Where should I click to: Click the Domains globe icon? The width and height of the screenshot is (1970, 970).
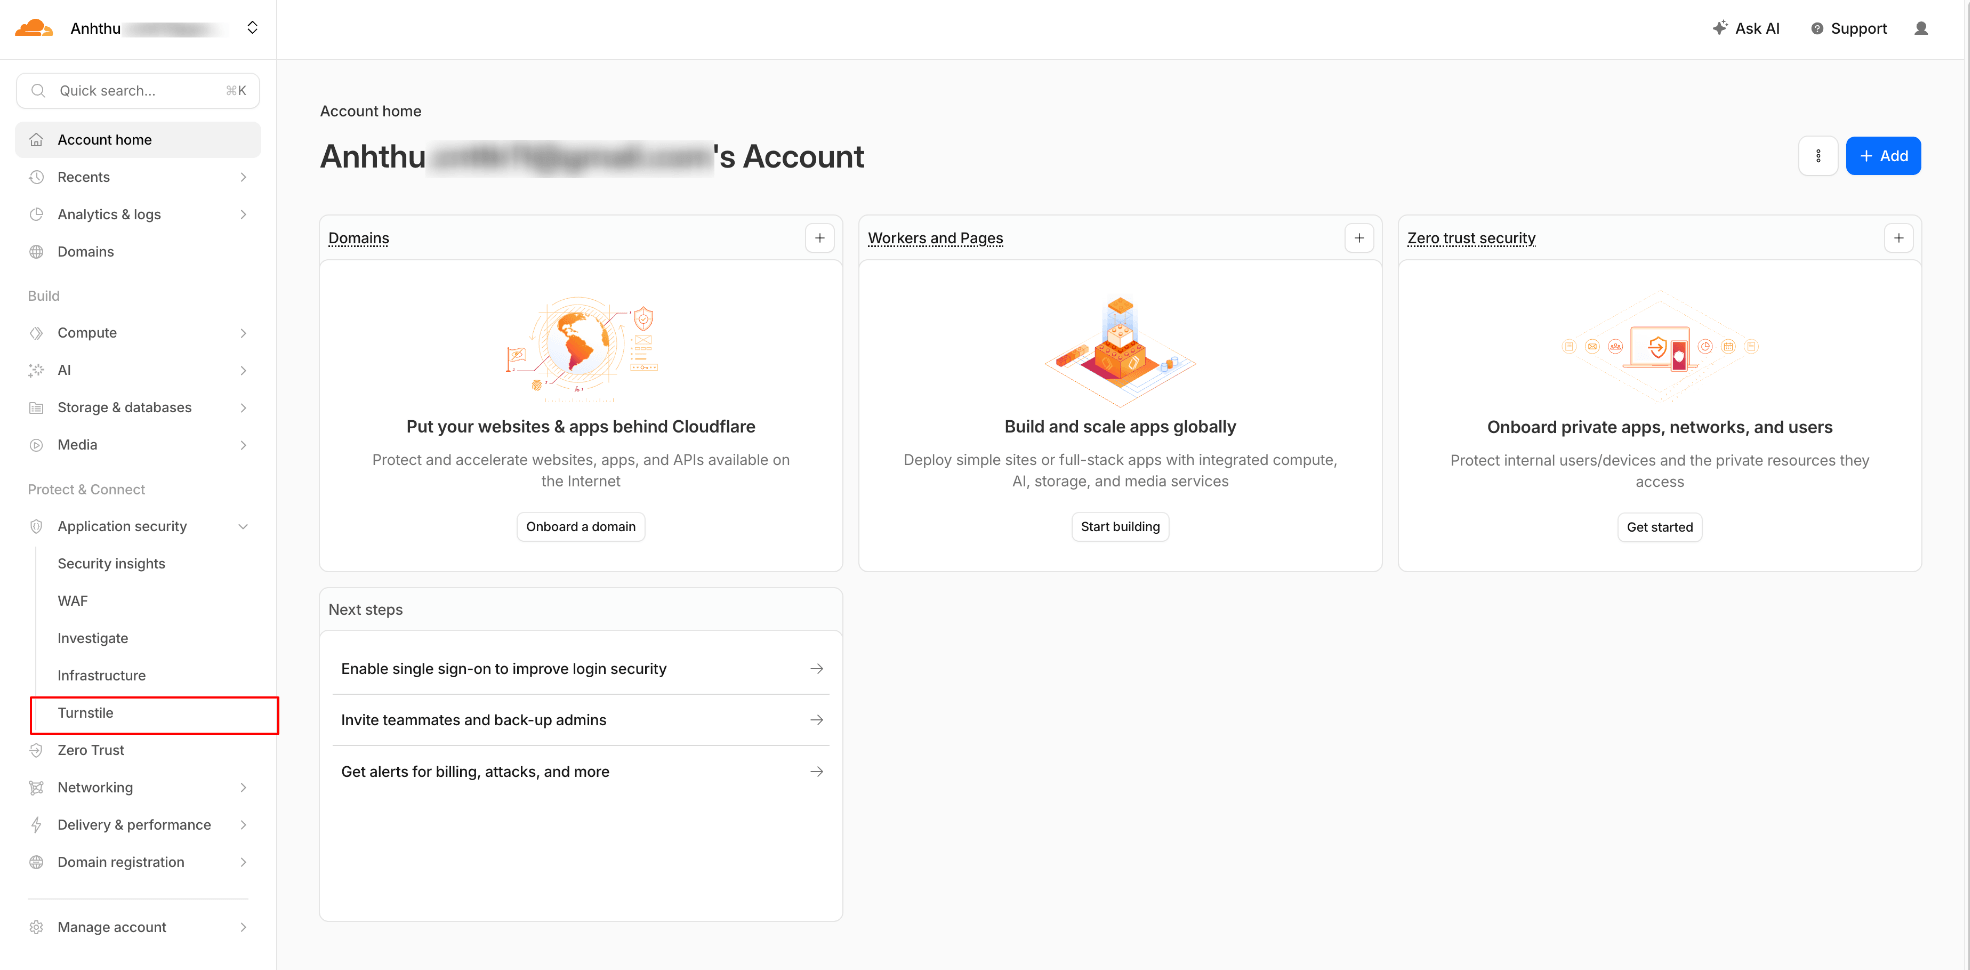(x=36, y=252)
